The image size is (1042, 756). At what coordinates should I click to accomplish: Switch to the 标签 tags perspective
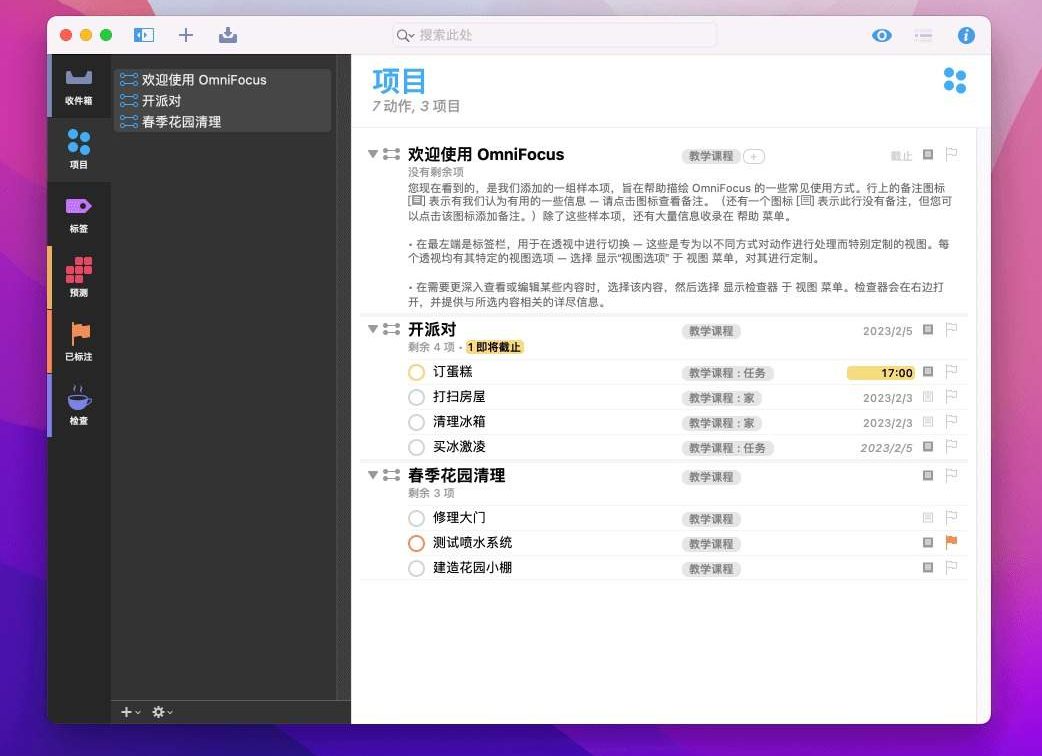coord(78,214)
